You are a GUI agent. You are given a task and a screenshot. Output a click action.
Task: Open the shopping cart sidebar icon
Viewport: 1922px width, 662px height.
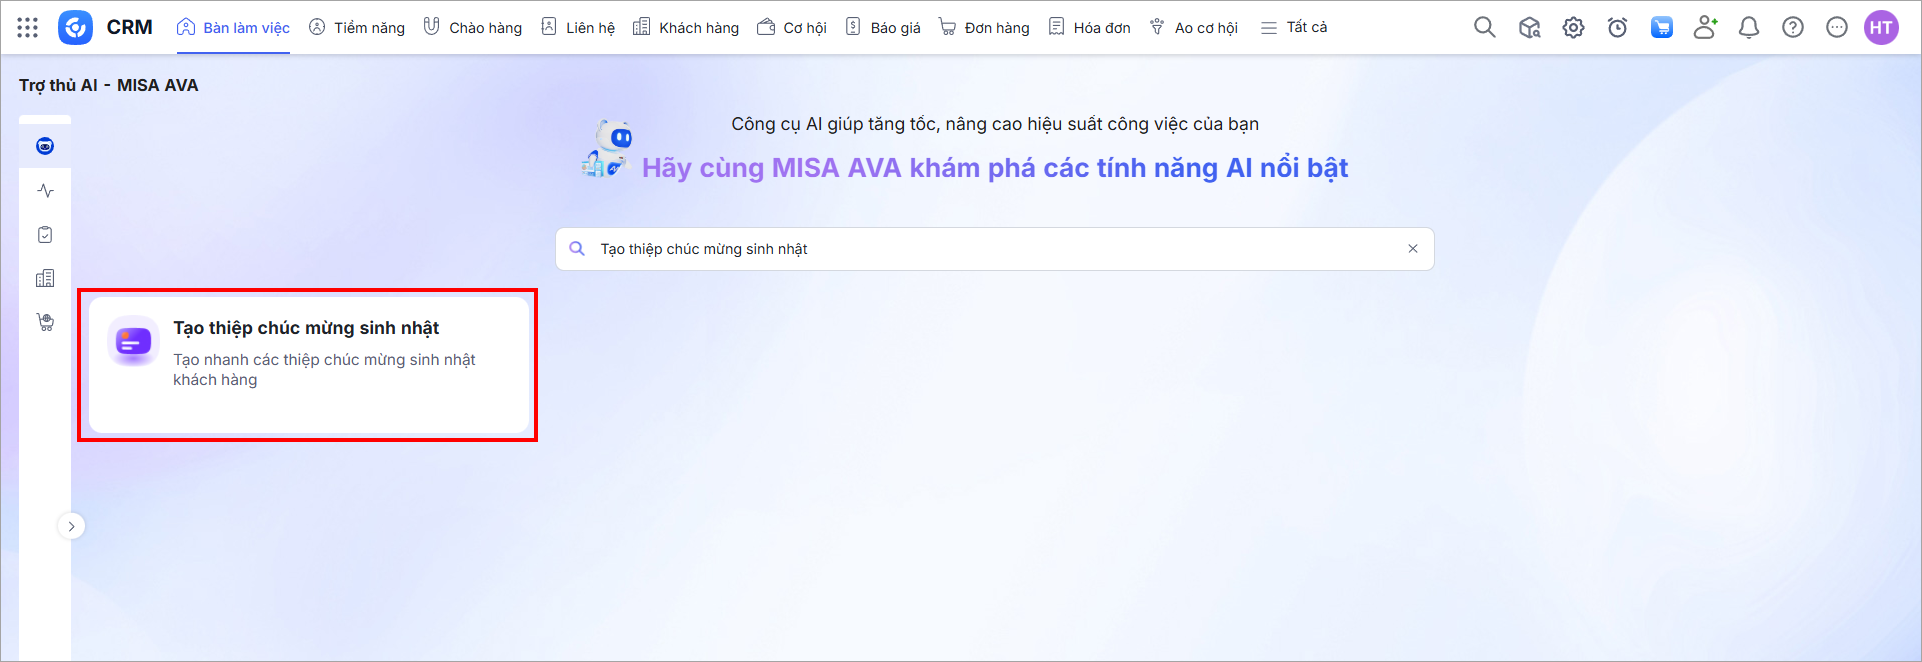[45, 322]
